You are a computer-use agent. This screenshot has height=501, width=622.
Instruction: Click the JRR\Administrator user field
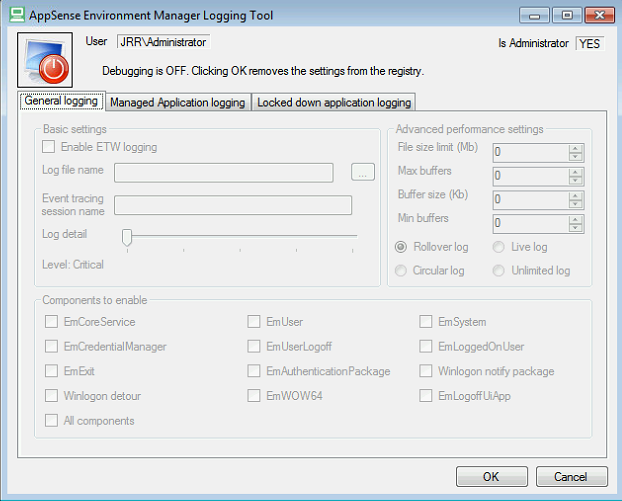click(163, 42)
